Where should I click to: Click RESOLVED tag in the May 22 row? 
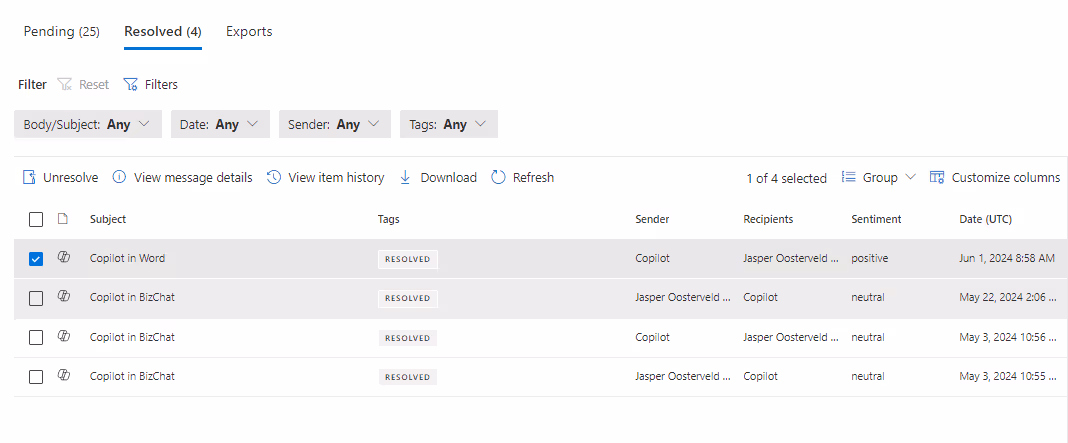pos(408,299)
